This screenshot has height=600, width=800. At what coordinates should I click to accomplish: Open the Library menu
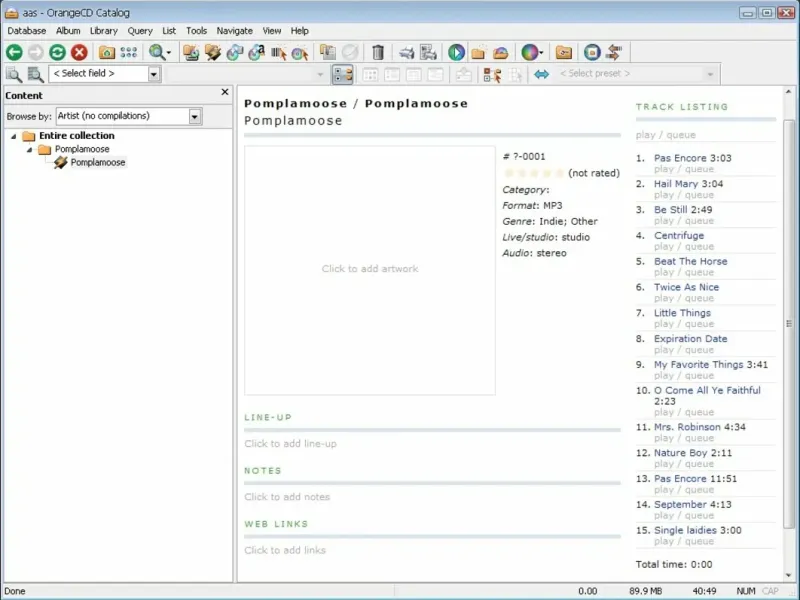(104, 31)
